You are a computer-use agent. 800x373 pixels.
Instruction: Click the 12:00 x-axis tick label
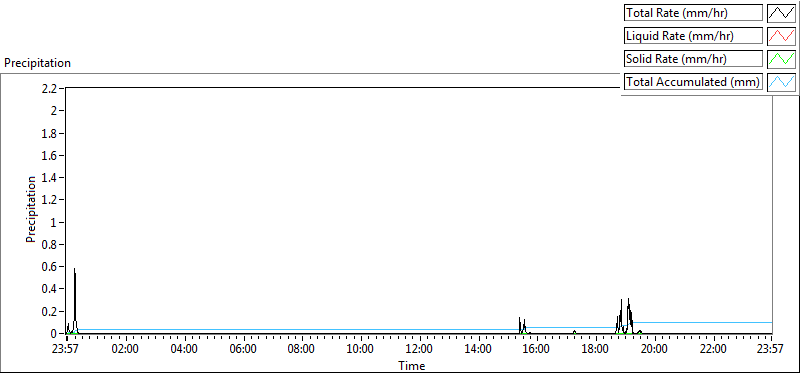coord(420,350)
